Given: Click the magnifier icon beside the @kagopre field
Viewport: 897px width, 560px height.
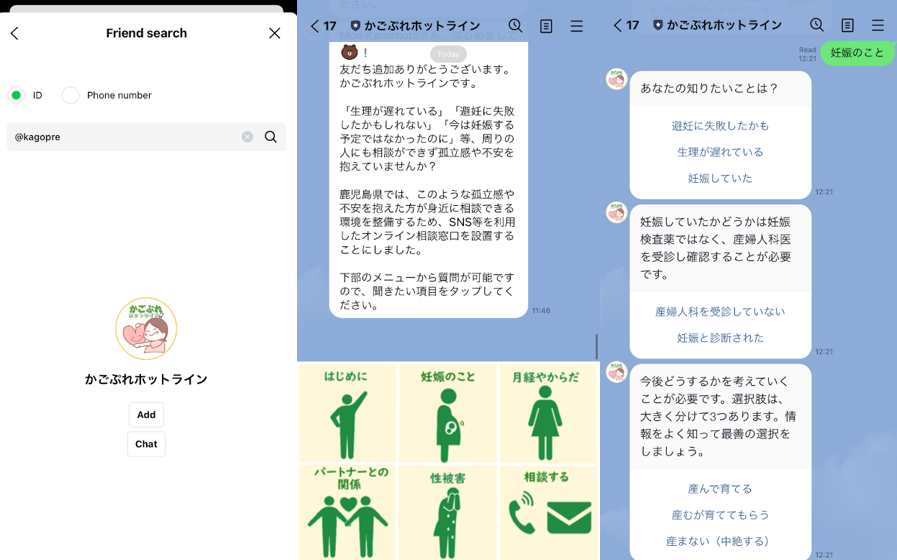Looking at the screenshot, I should (x=271, y=137).
